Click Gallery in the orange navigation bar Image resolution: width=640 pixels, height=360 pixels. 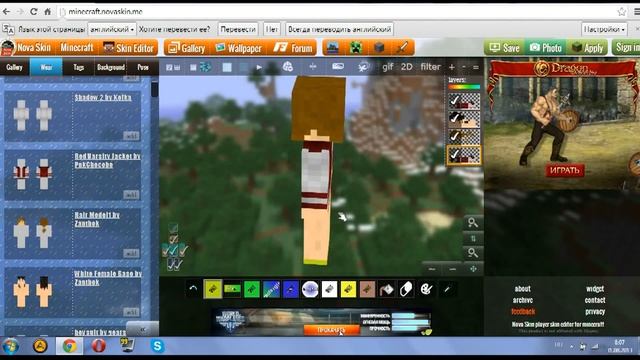coord(187,48)
